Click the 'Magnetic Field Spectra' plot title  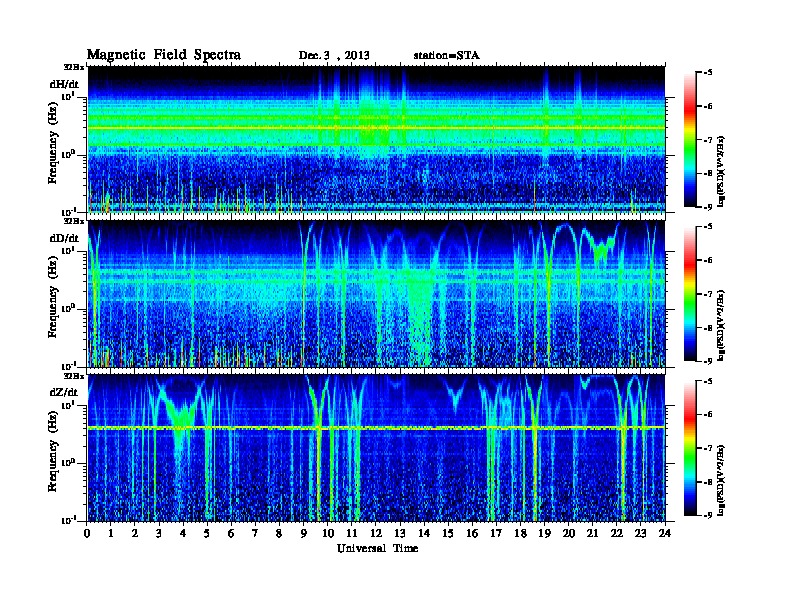164,56
